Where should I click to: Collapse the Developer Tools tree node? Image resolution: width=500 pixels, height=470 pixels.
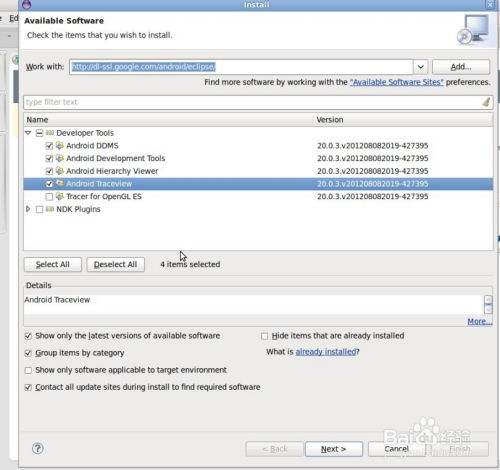(x=28, y=133)
